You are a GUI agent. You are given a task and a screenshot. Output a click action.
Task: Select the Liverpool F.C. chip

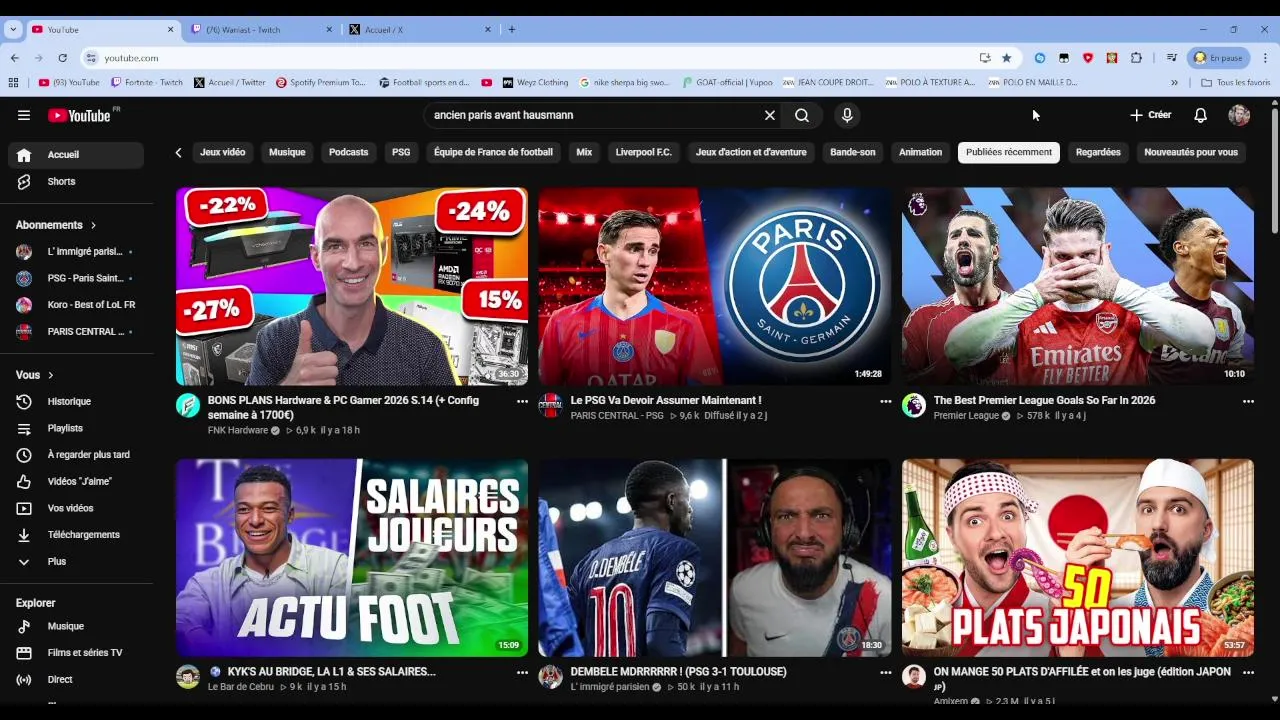click(643, 153)
